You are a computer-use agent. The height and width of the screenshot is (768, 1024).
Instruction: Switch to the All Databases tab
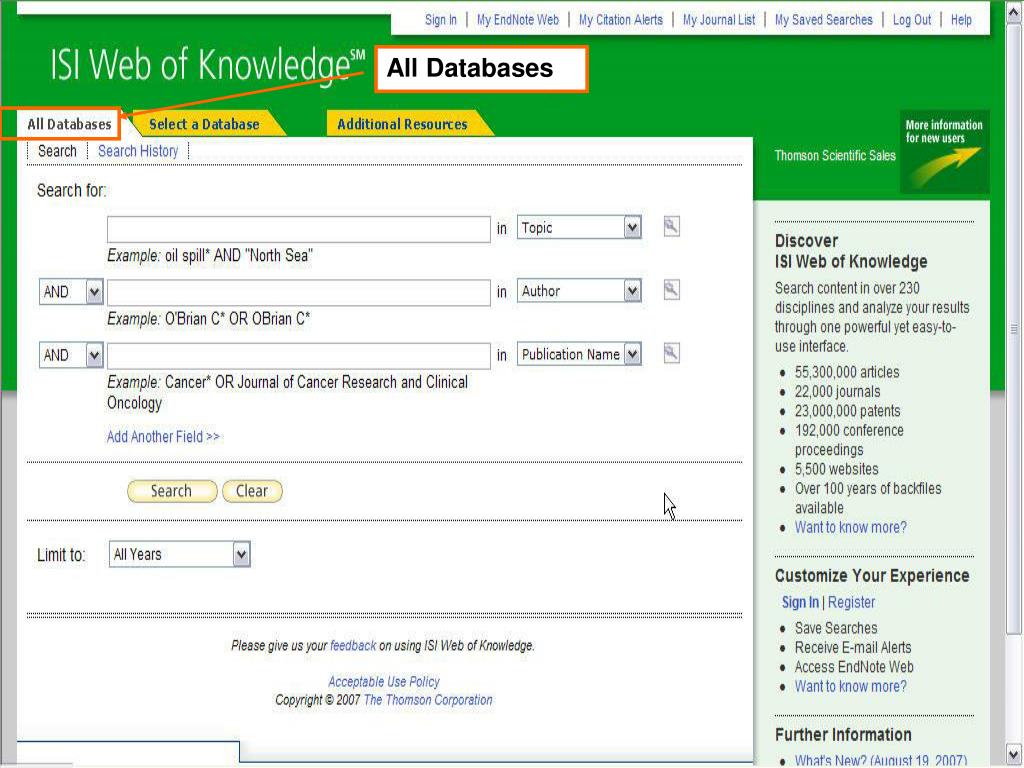tap(69, 124)
